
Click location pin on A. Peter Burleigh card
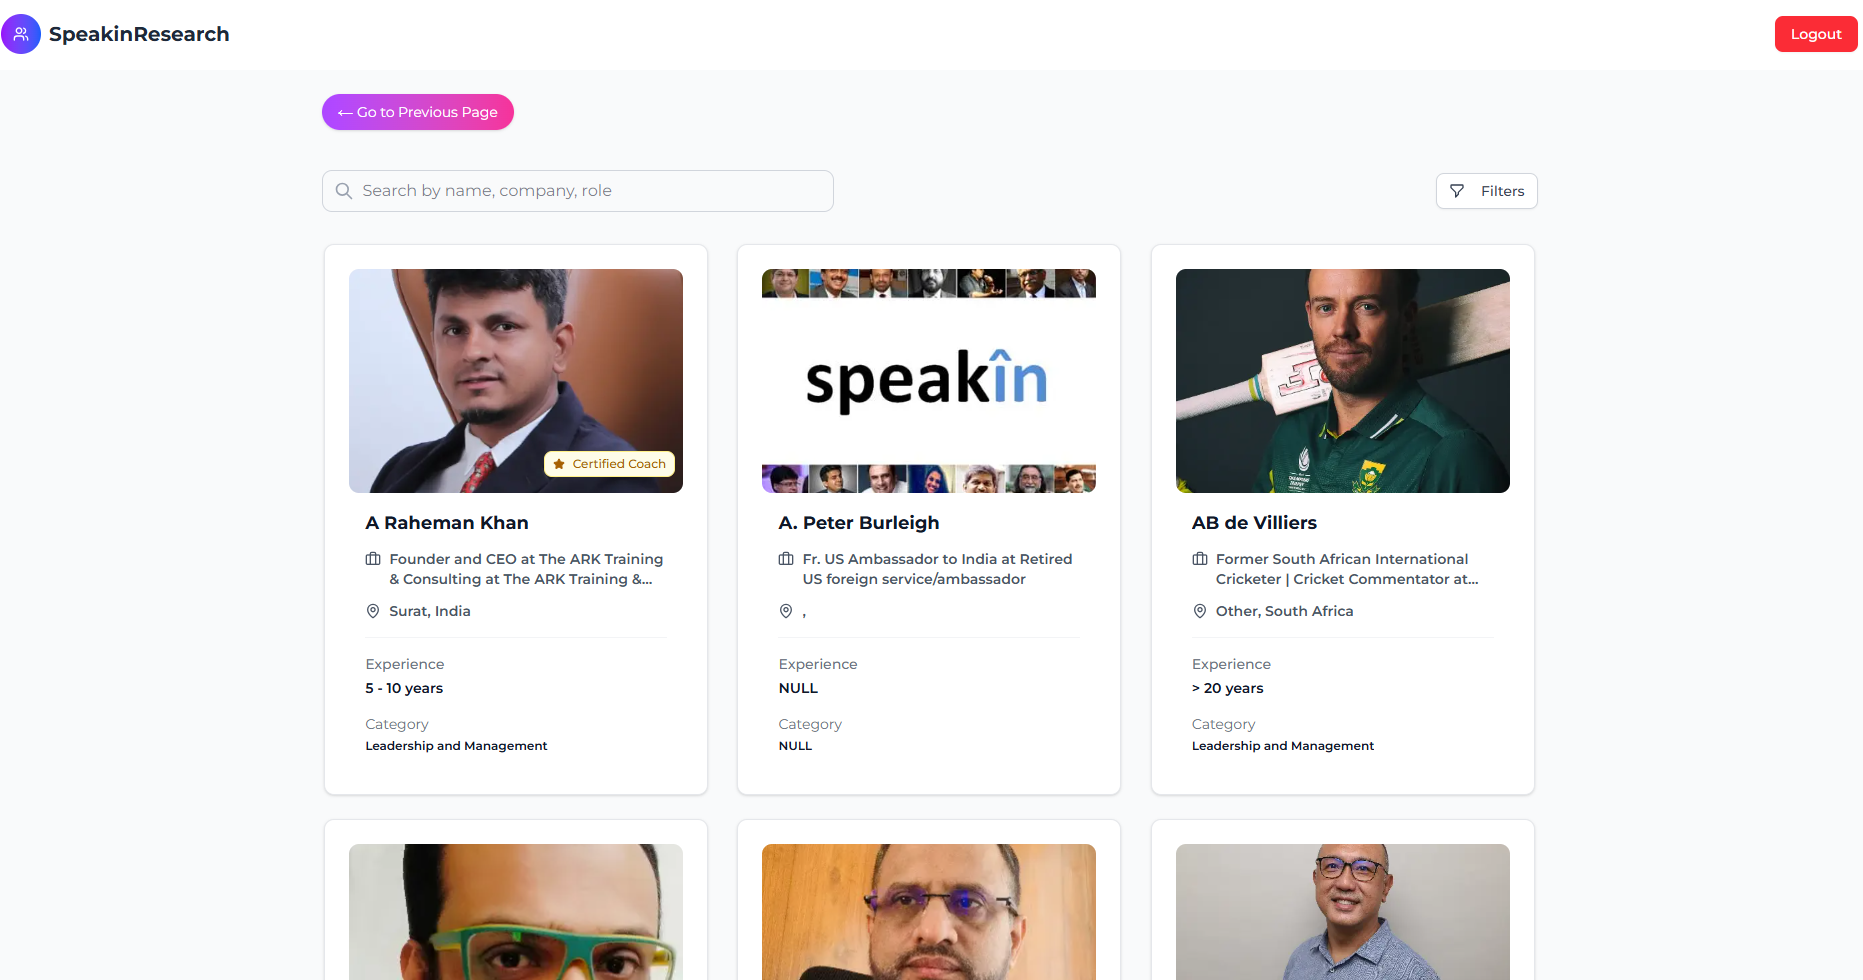pos(786,611)
